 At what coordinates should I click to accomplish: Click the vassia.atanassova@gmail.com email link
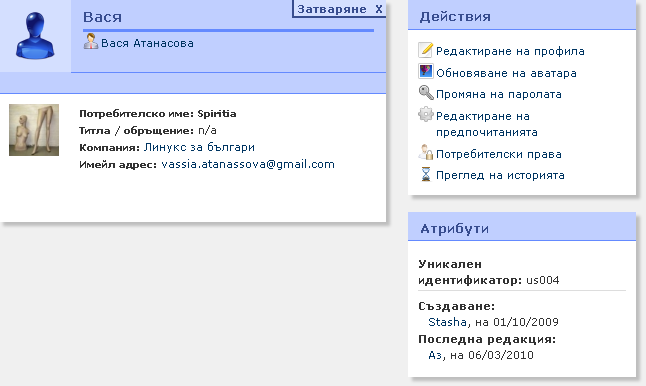[248, 164]
